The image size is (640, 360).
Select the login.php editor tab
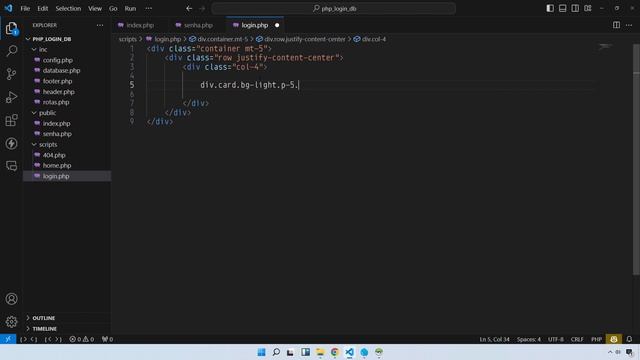click(254, 25)
